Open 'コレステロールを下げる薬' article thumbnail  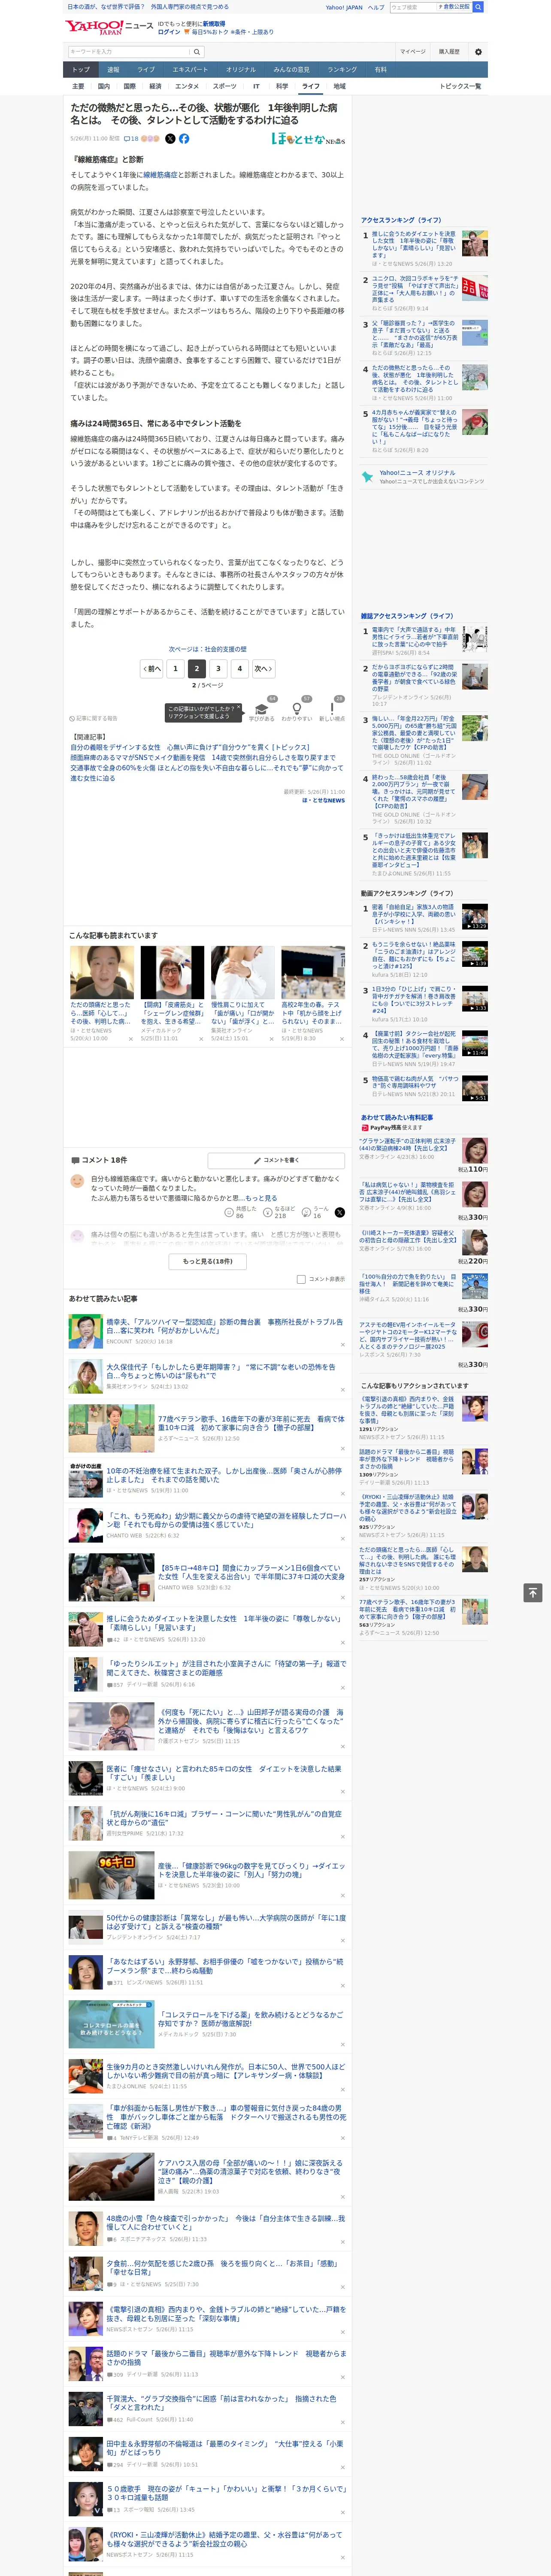coord(111,2024)
